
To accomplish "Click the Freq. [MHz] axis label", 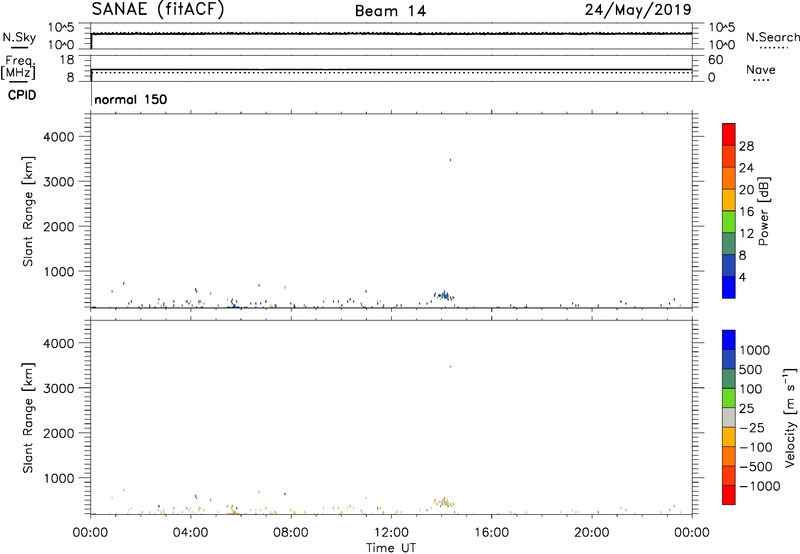I will 18,67.
